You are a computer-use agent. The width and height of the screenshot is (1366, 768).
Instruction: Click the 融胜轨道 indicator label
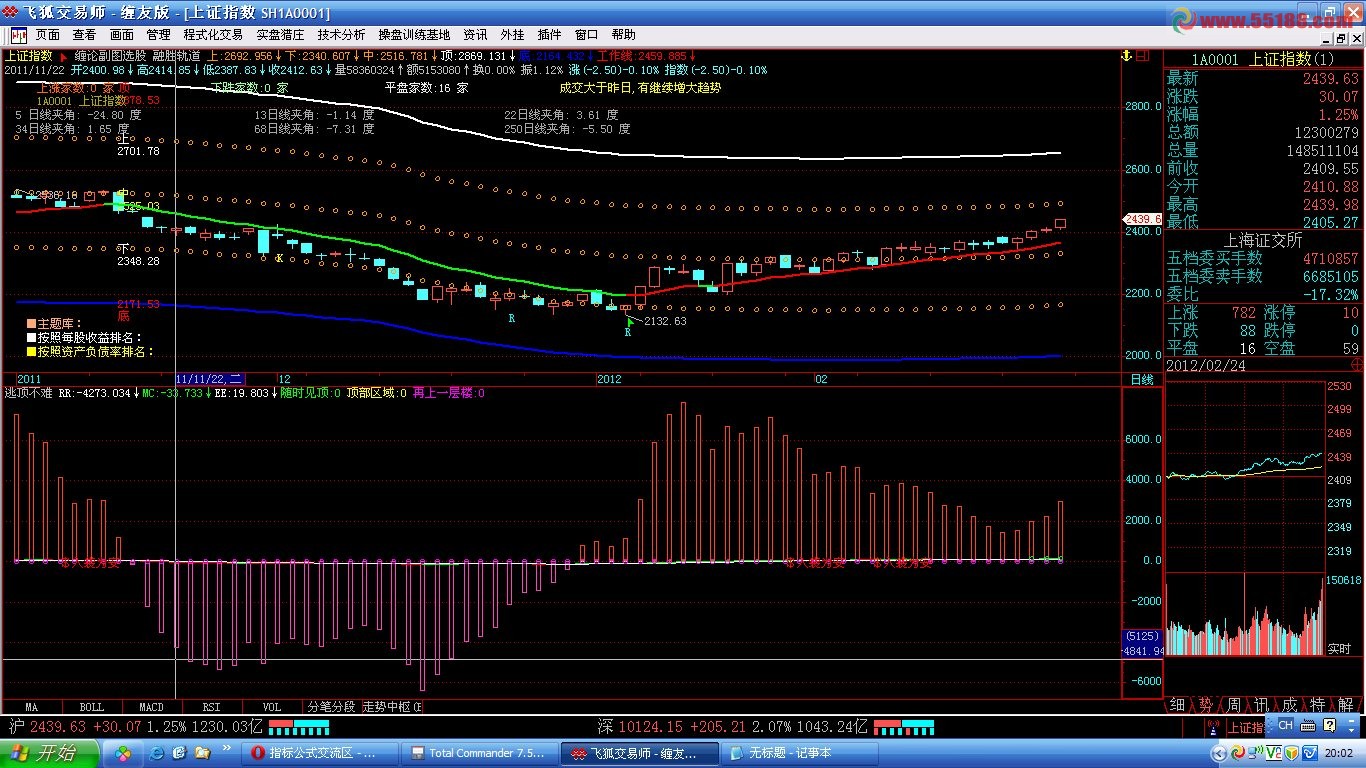(176, 56)
